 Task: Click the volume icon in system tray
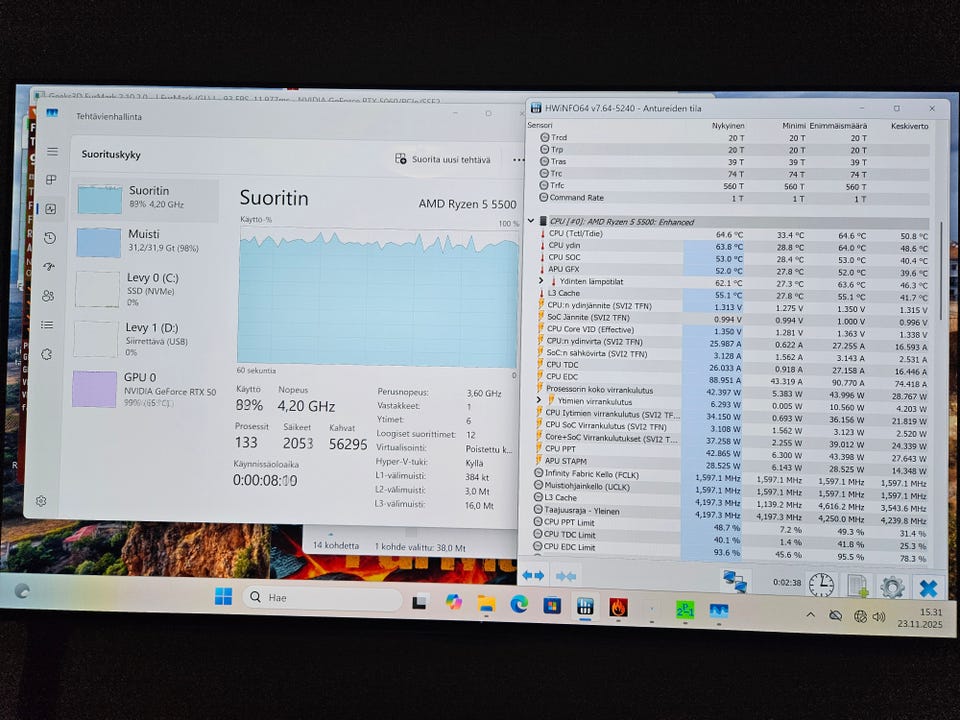click(879, 617)
